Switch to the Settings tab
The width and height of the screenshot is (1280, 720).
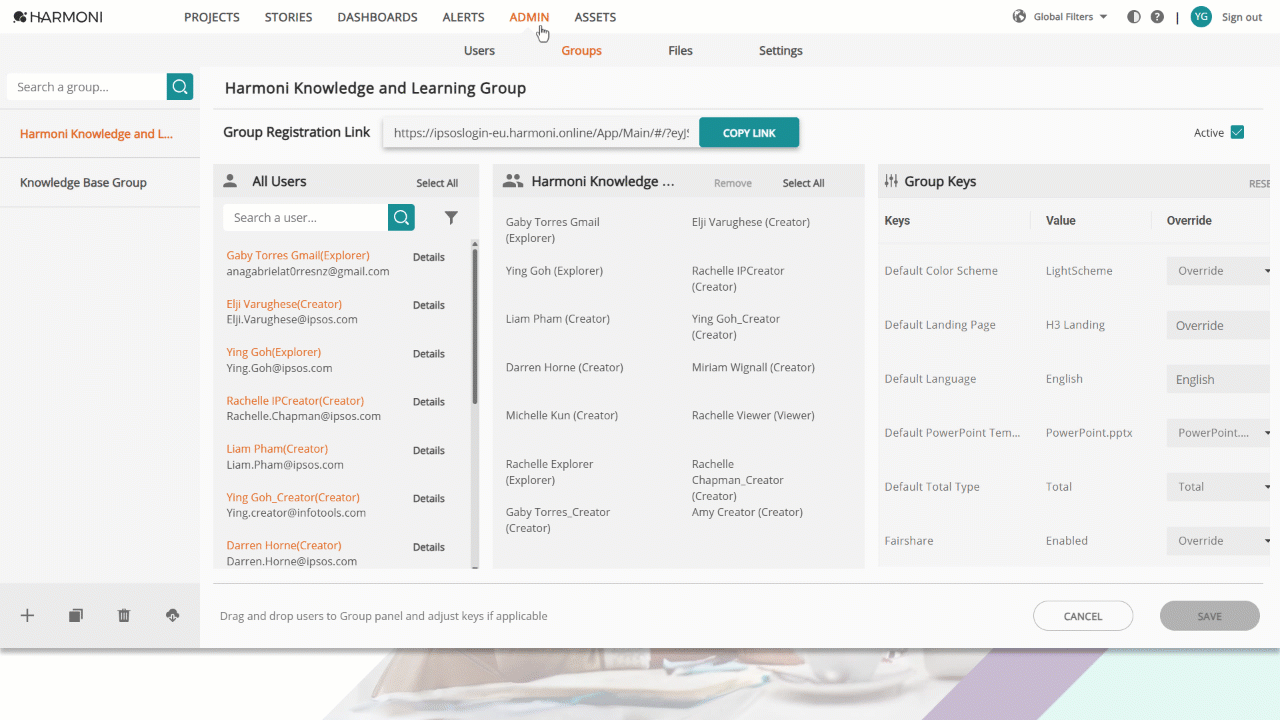780,50
